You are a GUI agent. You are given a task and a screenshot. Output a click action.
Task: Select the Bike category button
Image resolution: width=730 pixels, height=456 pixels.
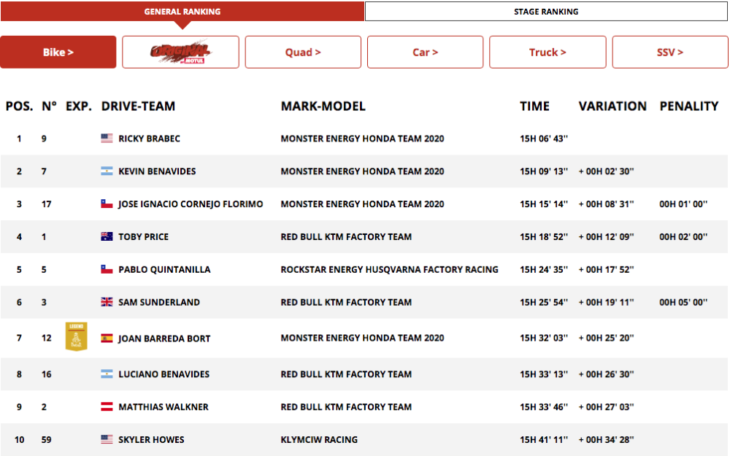point(58,52)
